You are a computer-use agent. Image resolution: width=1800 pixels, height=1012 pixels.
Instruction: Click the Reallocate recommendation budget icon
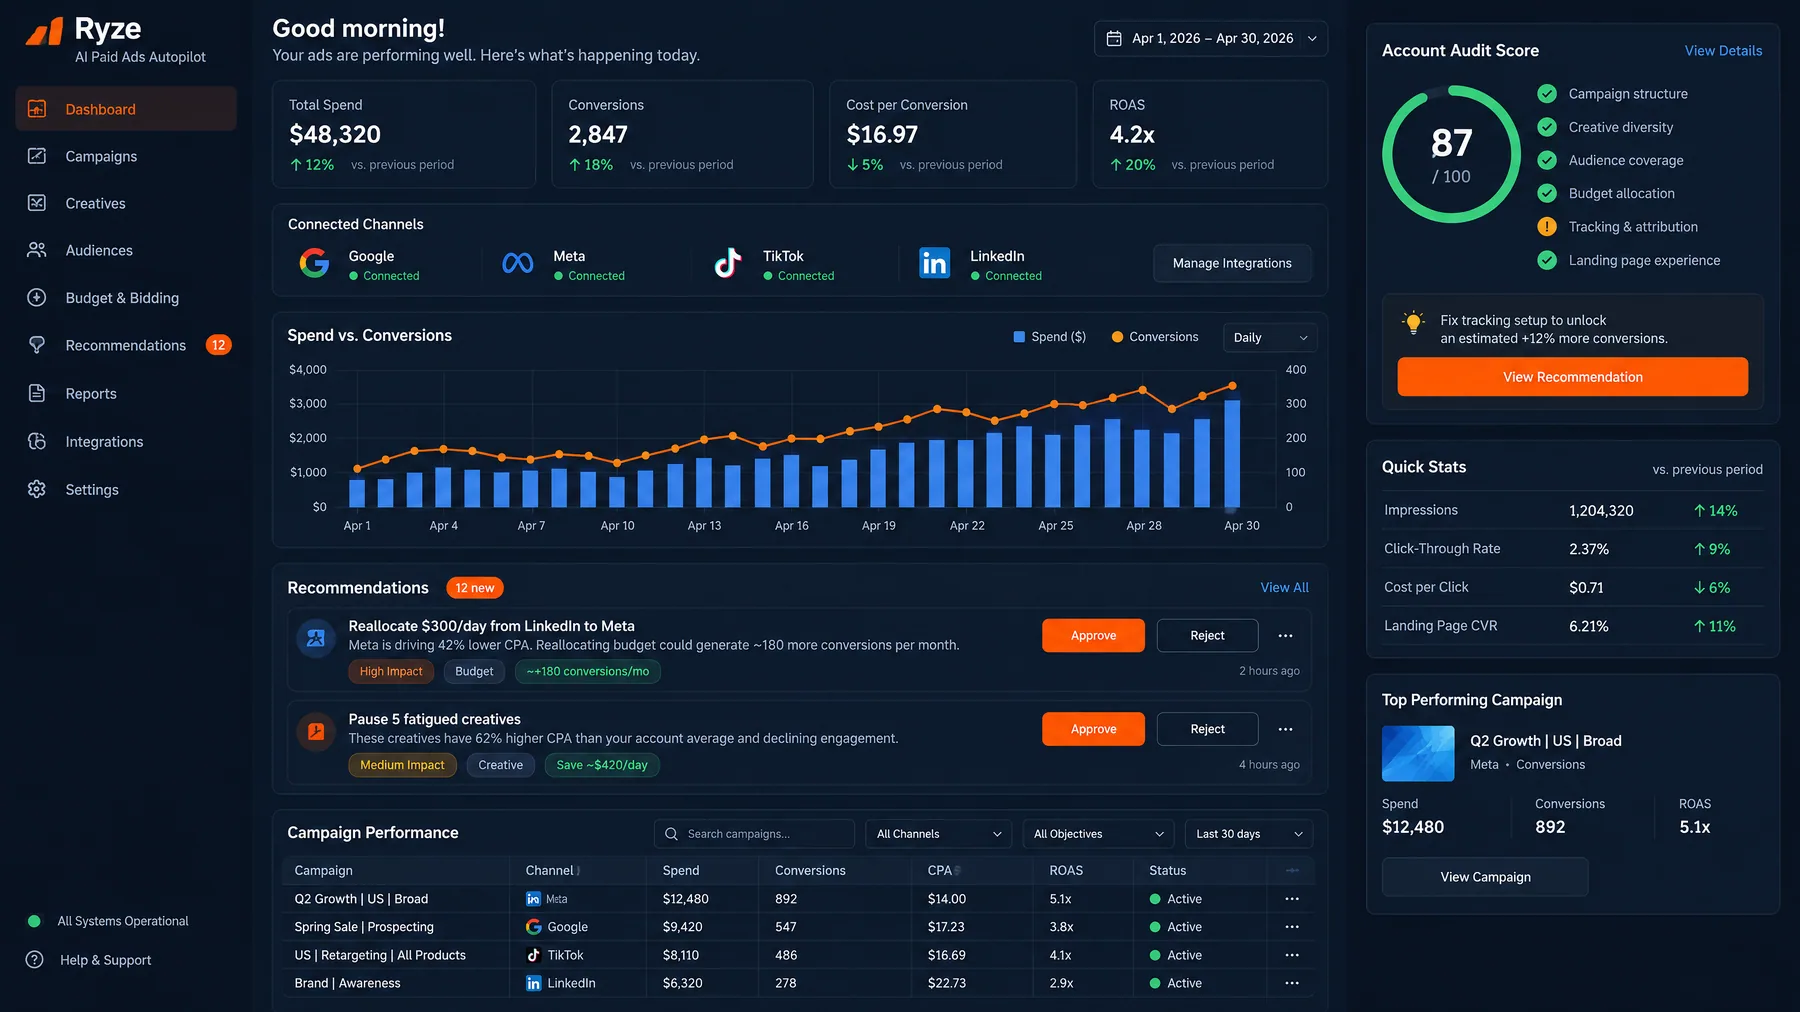(x=316, y=638)
